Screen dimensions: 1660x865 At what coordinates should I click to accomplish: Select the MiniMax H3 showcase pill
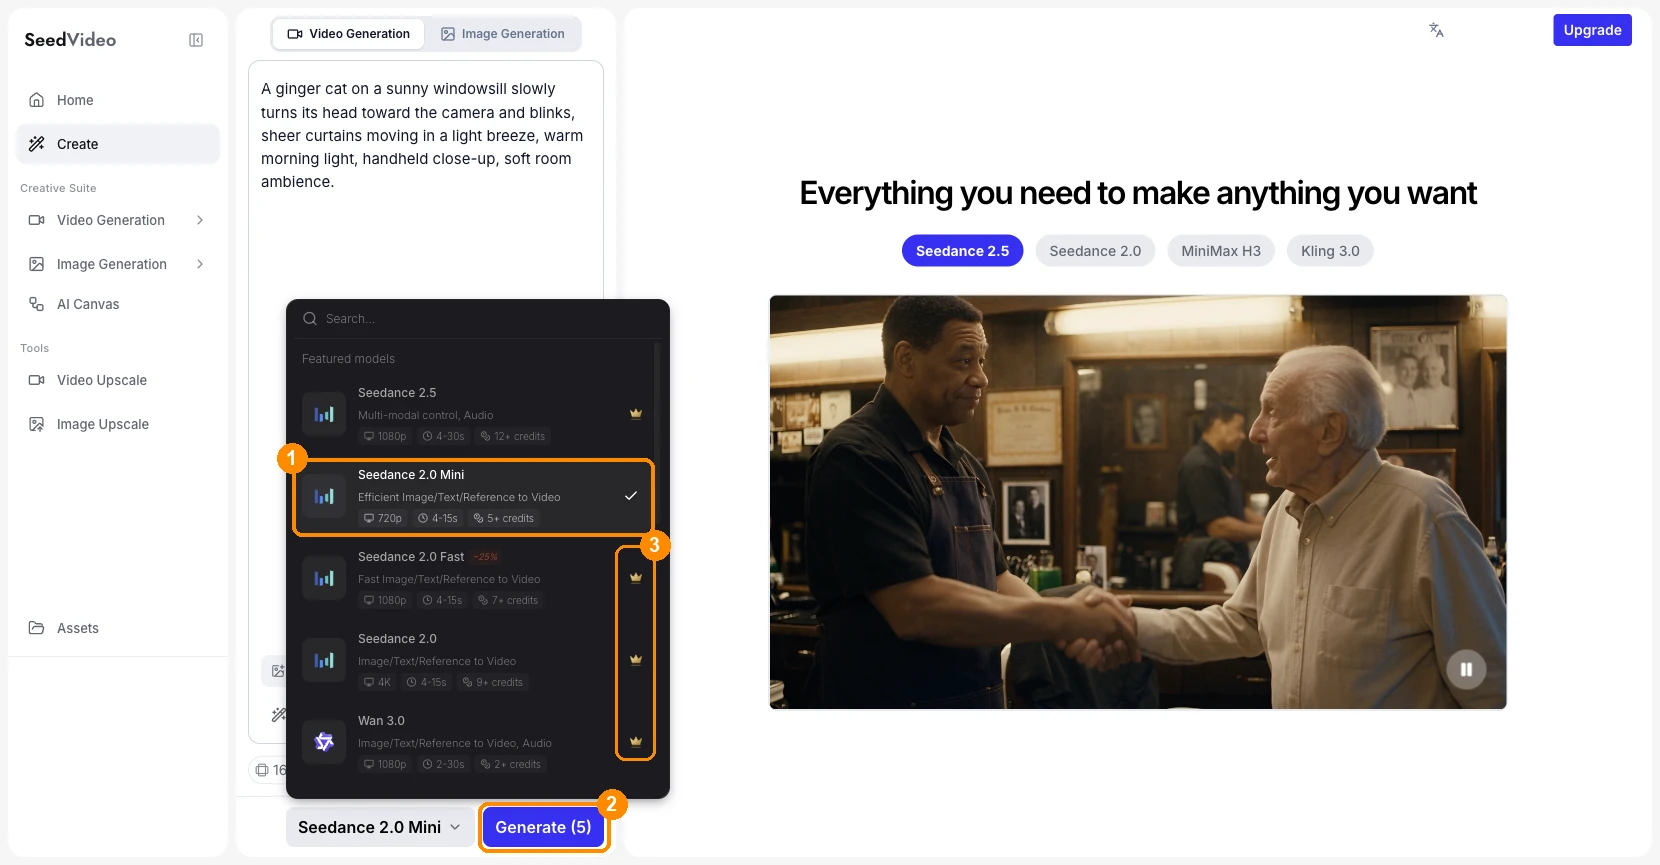click(x=1221, y=251)
